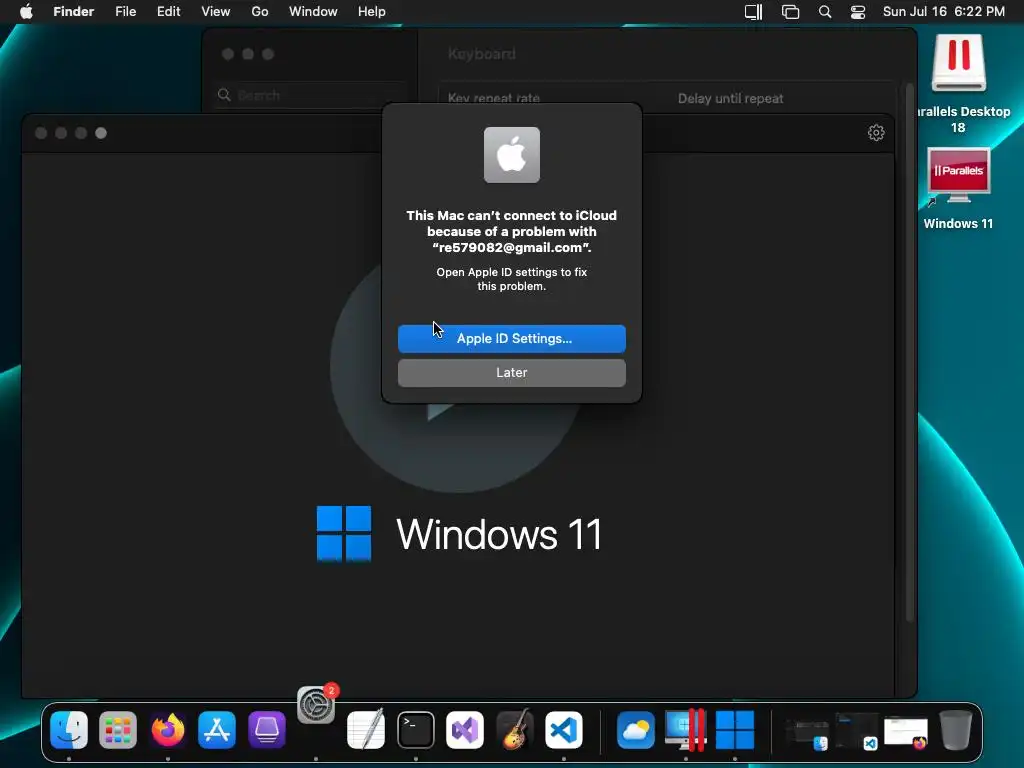Open the File menu
This screenshot has height=768, width=1024.
point(125,12)
